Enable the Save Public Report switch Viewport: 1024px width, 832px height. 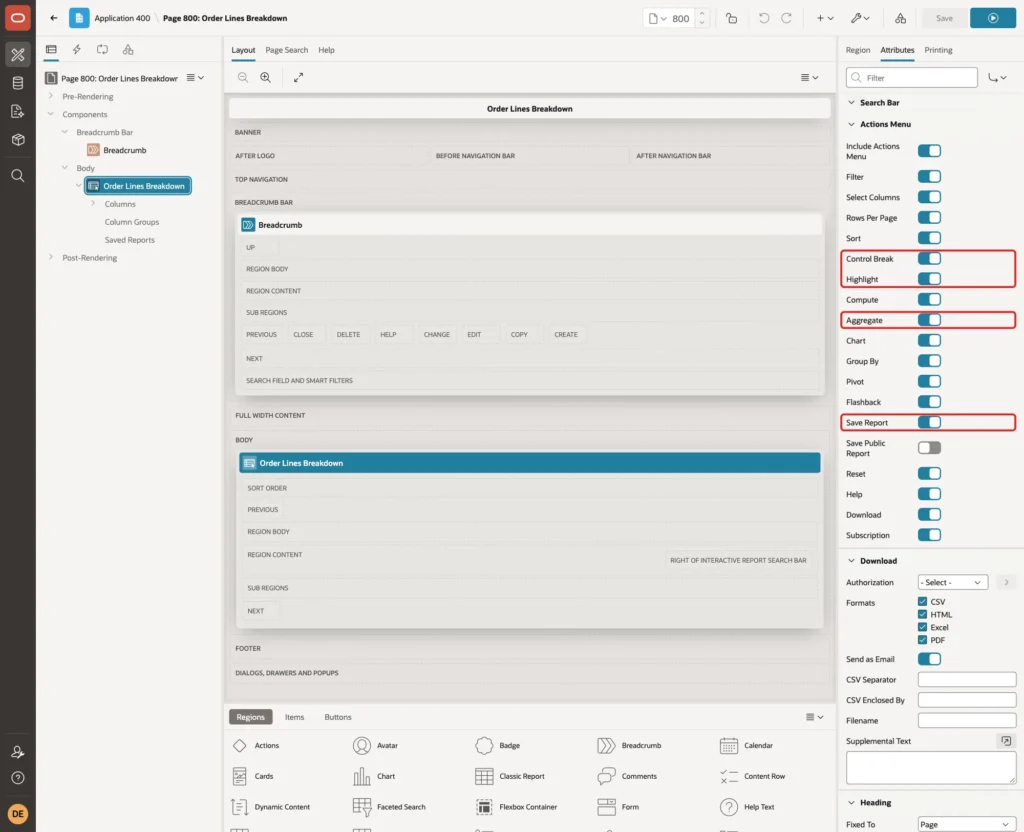929,448
